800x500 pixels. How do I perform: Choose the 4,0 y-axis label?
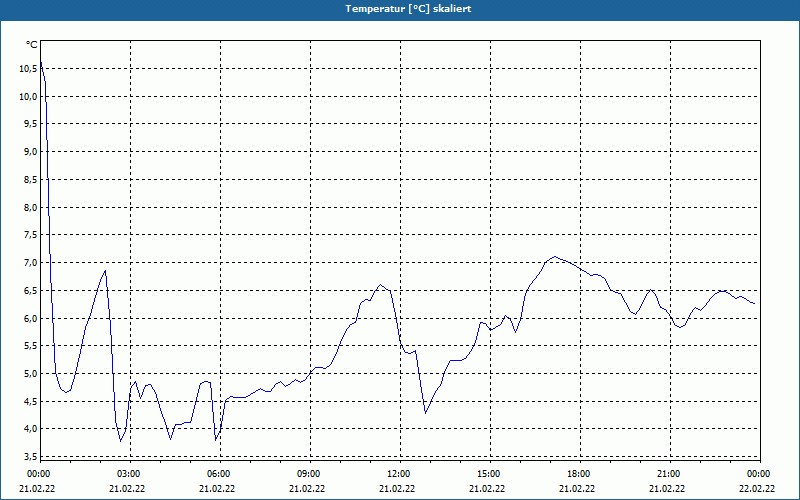(30, 429)
